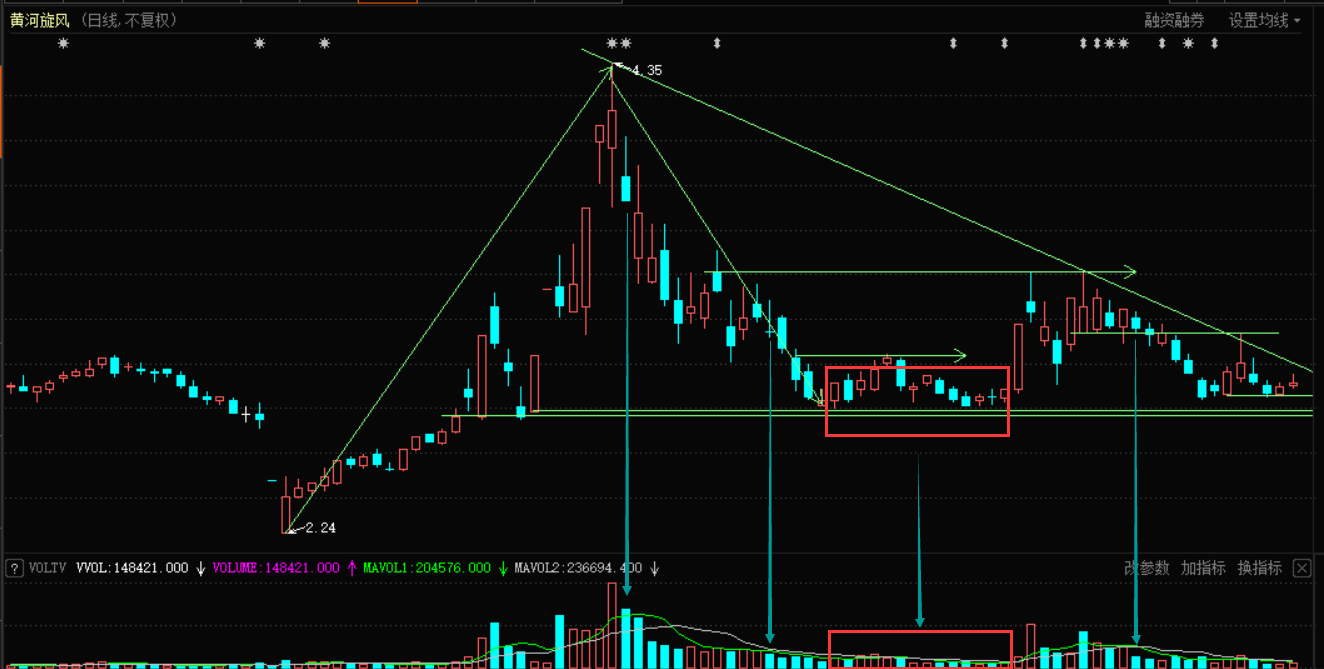Select the magenta VOLUME value readout
The image size is (1324, 669).
[276, 568]
